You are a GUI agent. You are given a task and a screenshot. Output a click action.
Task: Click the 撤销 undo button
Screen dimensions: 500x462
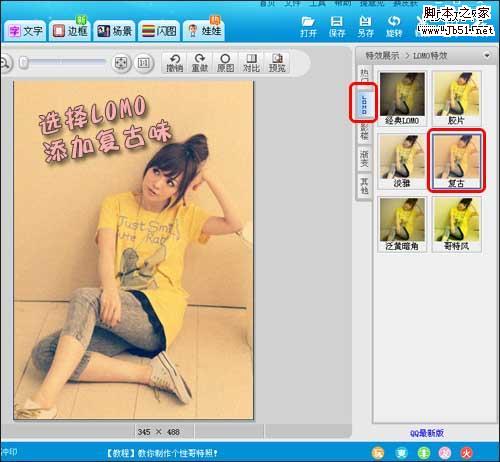coord(175,63)
